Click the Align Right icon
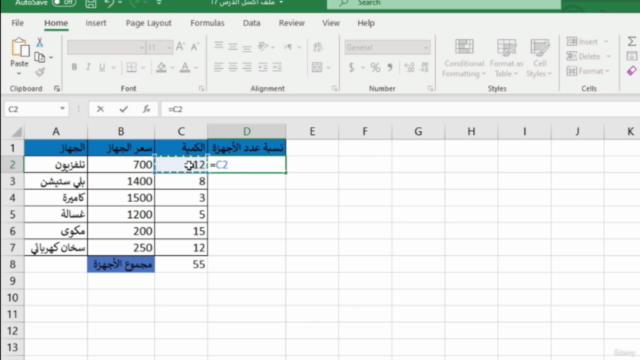 pyautogui.click(x=247, y=67)
